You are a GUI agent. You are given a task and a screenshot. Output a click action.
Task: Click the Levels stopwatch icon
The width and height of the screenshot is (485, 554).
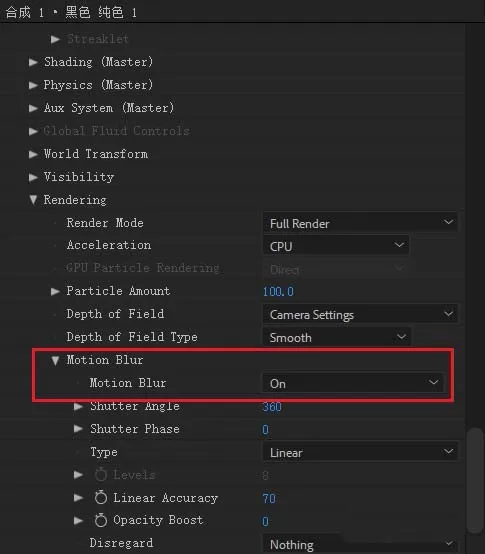pyautogui.click(x=101, y=474)
